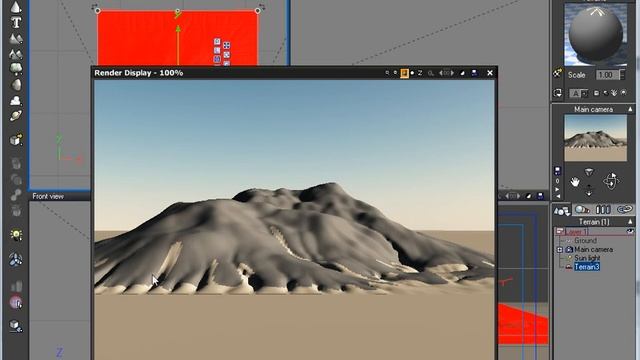The image size is (640, 360).
Task: Click the Render Display title bar text
Action: point(139,73)
